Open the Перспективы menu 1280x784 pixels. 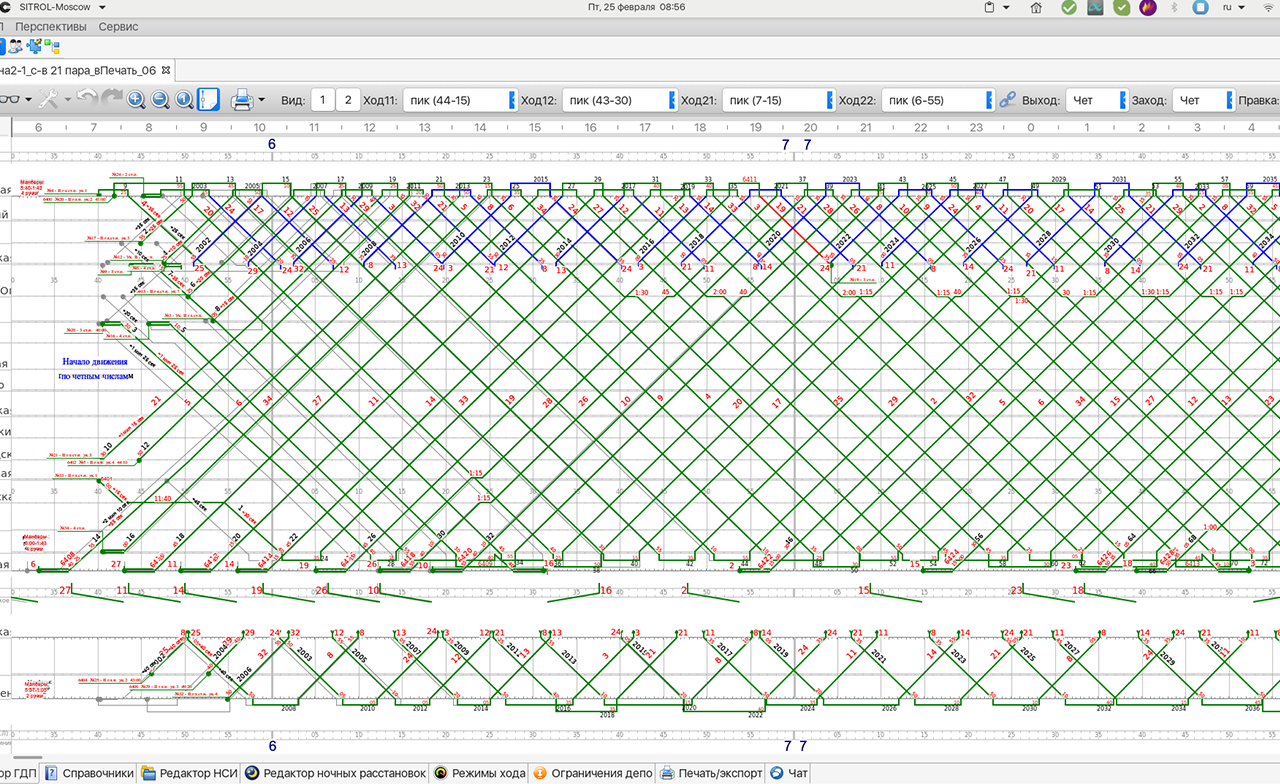50,26
